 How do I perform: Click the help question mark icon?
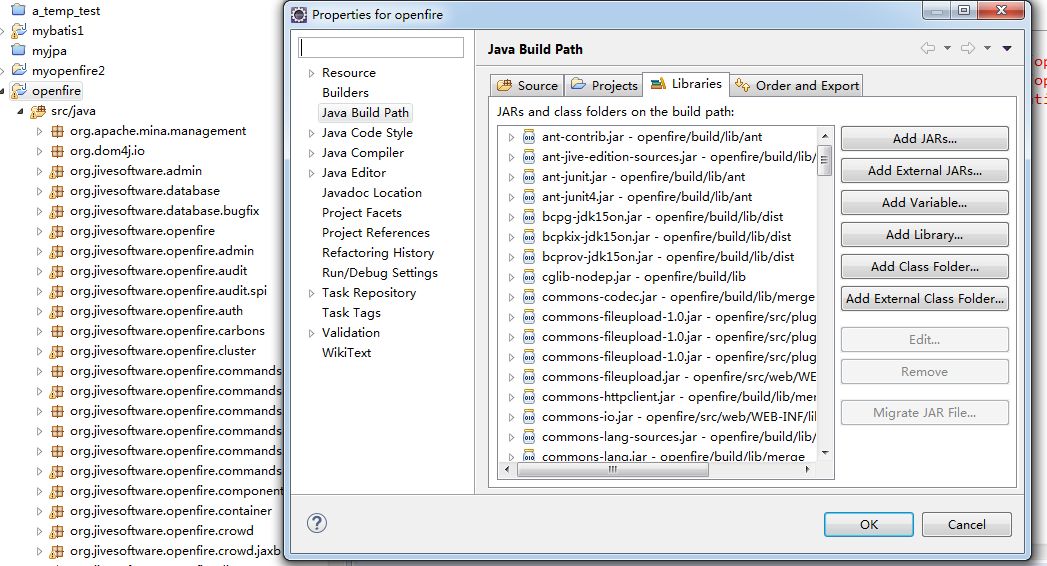tap(317, 523)
